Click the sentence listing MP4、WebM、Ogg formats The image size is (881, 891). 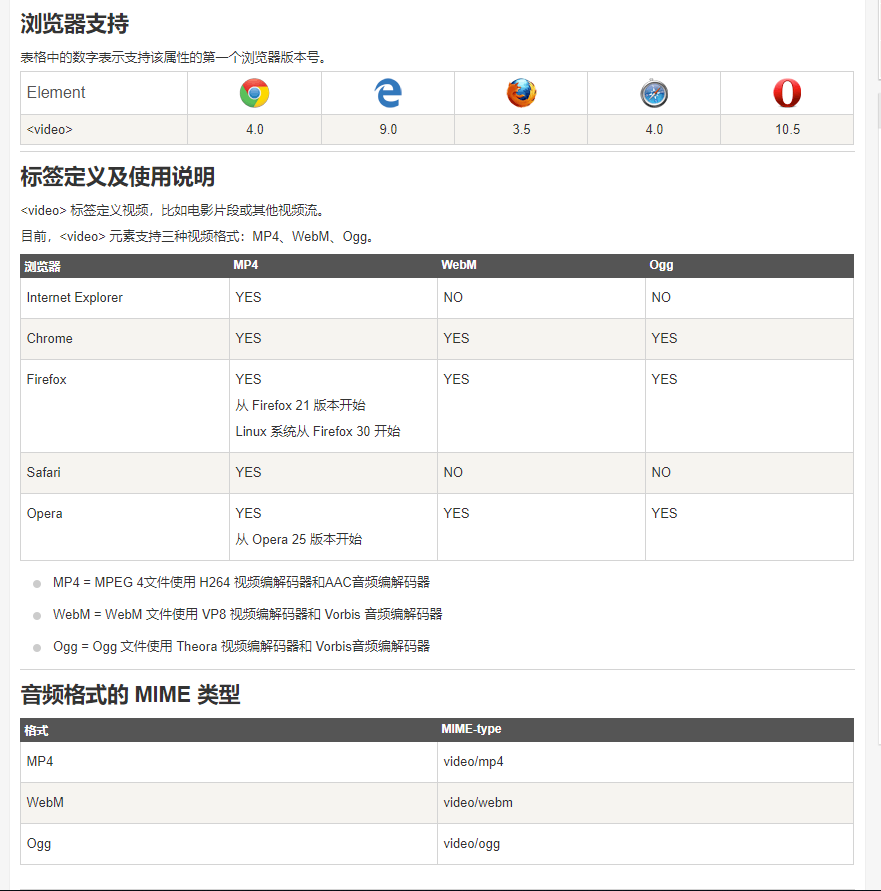tap(197, 236)
